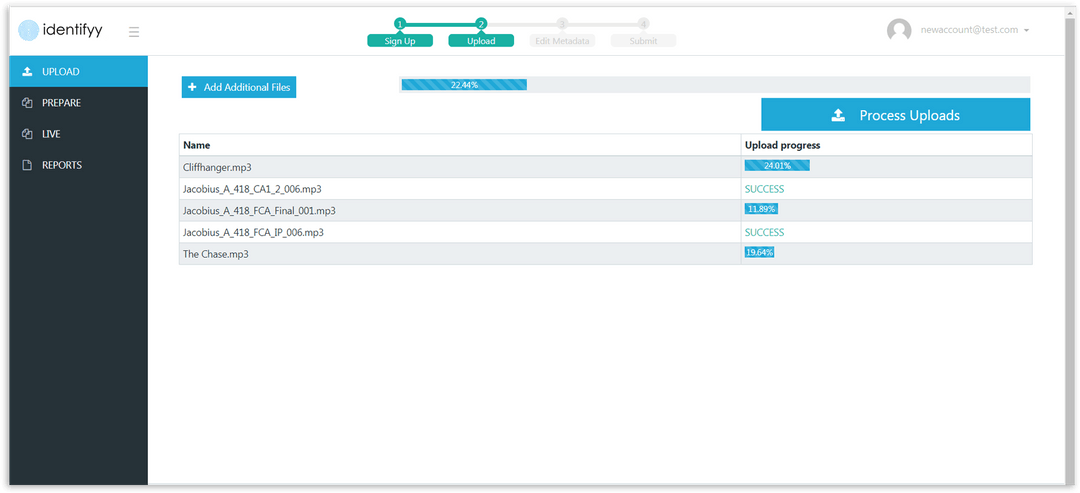Click the plus icon on Add Additional Files
1080x493 pixels.
[192, 87]
